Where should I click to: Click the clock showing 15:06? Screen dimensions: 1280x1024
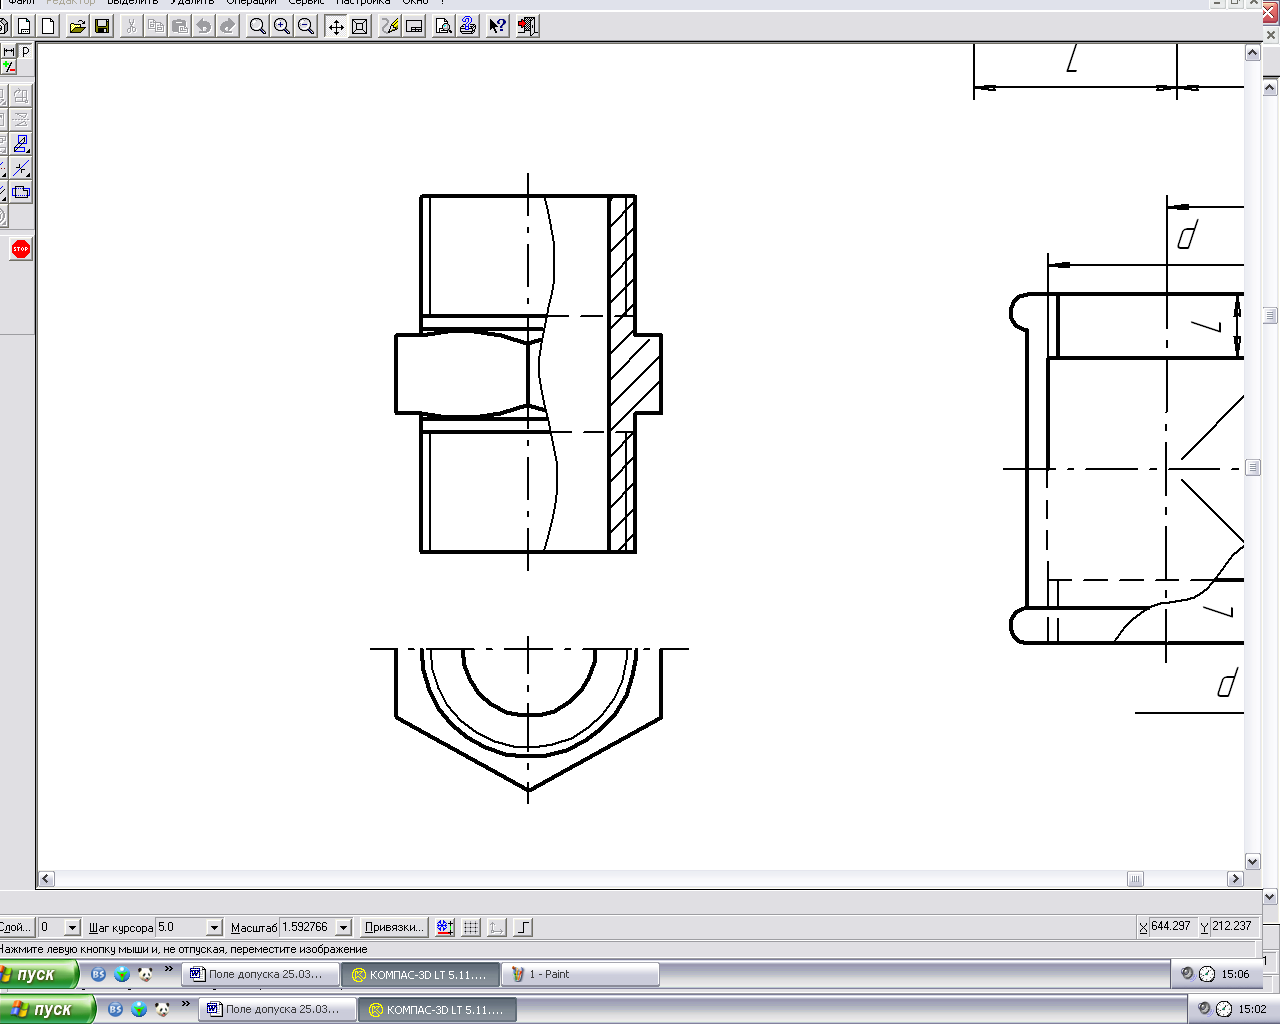[1235, 974]
